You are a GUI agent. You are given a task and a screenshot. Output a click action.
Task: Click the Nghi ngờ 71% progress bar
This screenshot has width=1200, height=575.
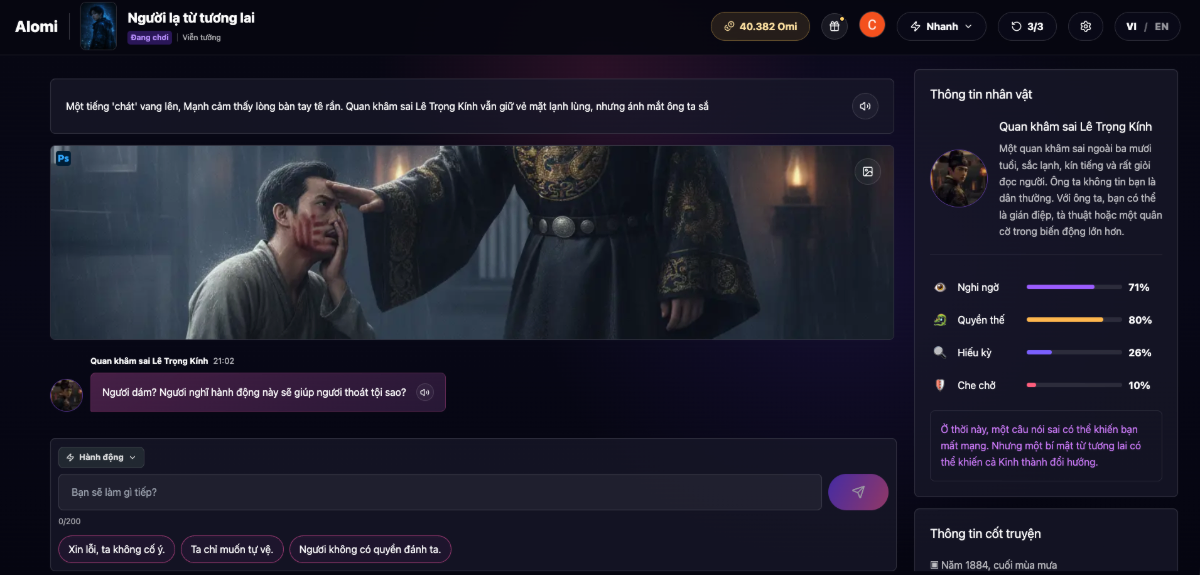click(x=1074, y=287)
